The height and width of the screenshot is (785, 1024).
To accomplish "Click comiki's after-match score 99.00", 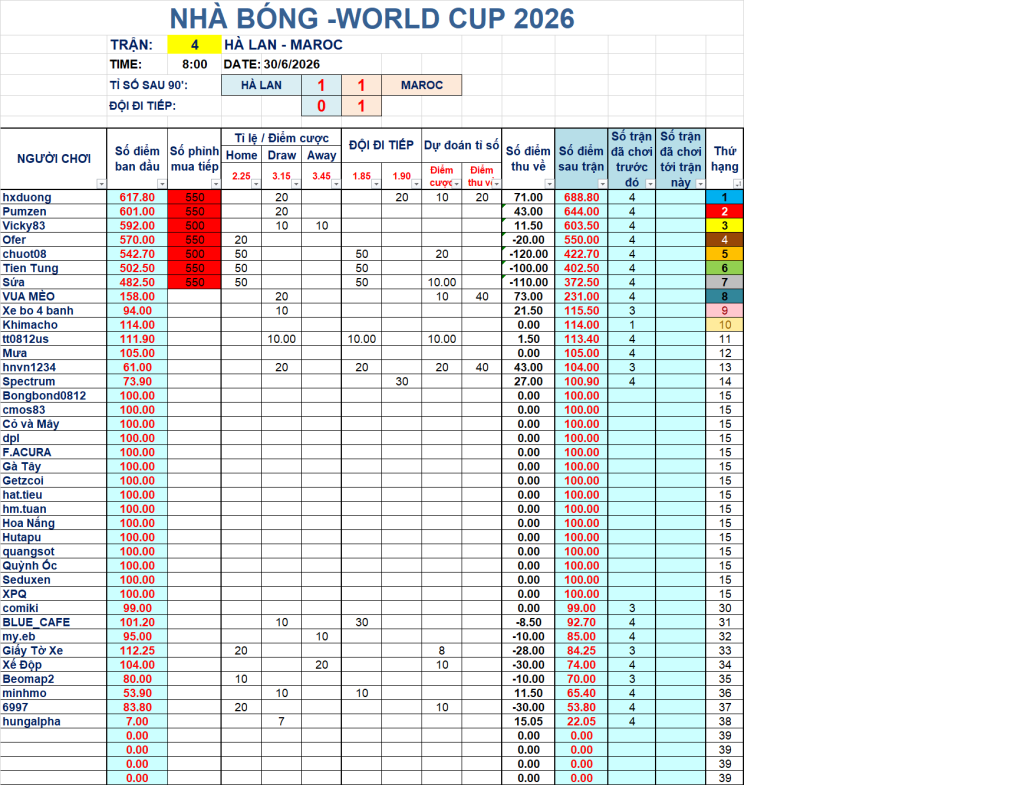I will (x=581, y=609).
